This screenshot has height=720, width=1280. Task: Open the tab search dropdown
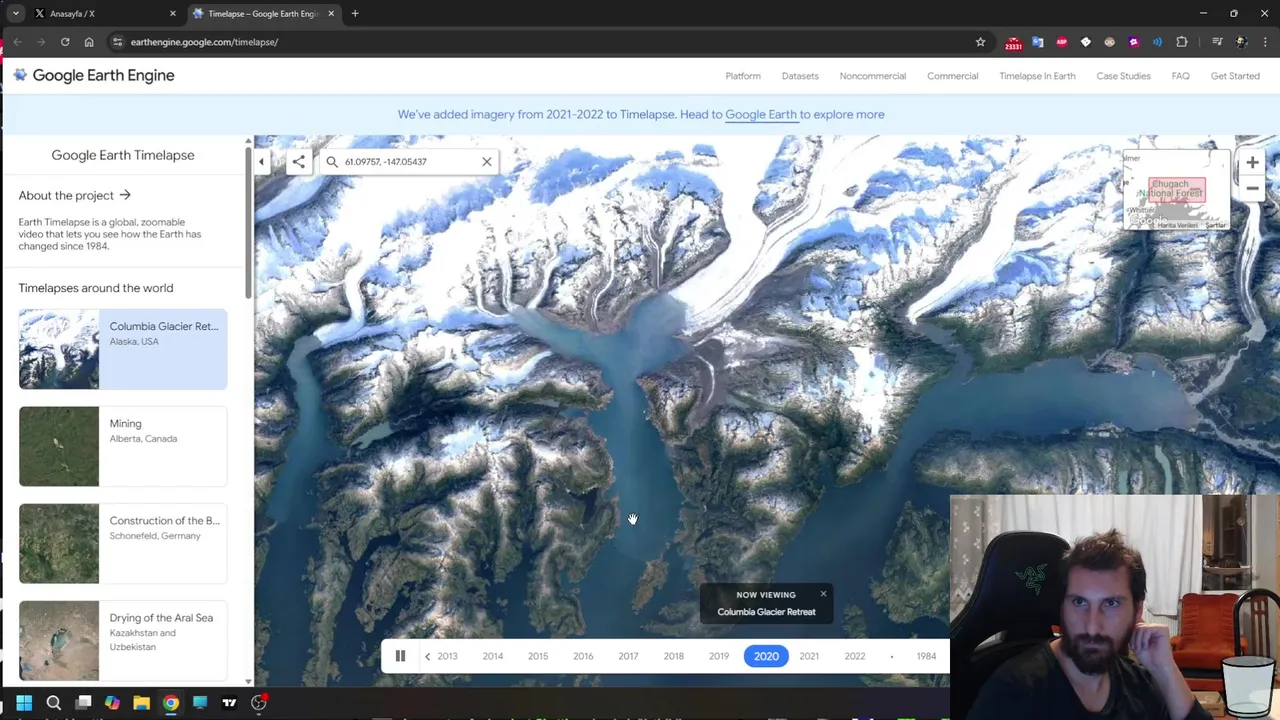(16, 13)
